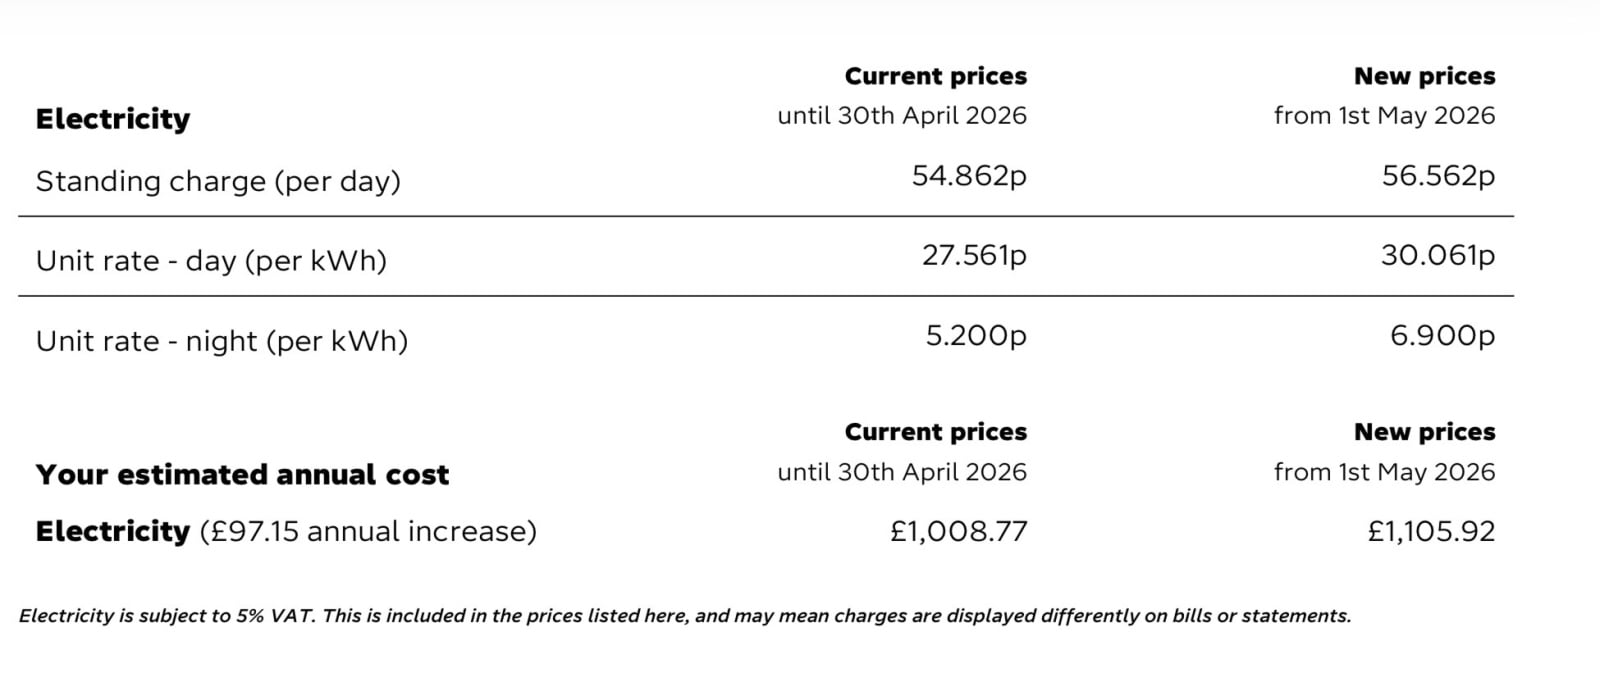Click the 5% VAT footnote text
1600x673 pixels.
(x=684, y=616)
